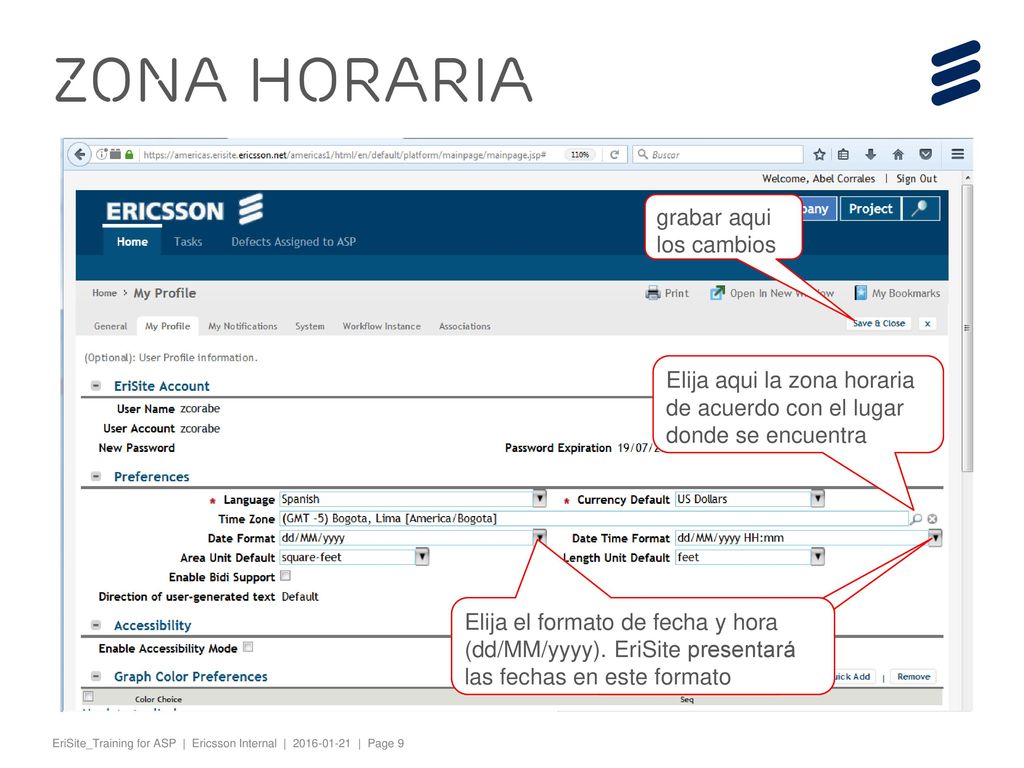Open the Area Unit Default dropdown
1024x768 pixels.
(x=423, y=557)
